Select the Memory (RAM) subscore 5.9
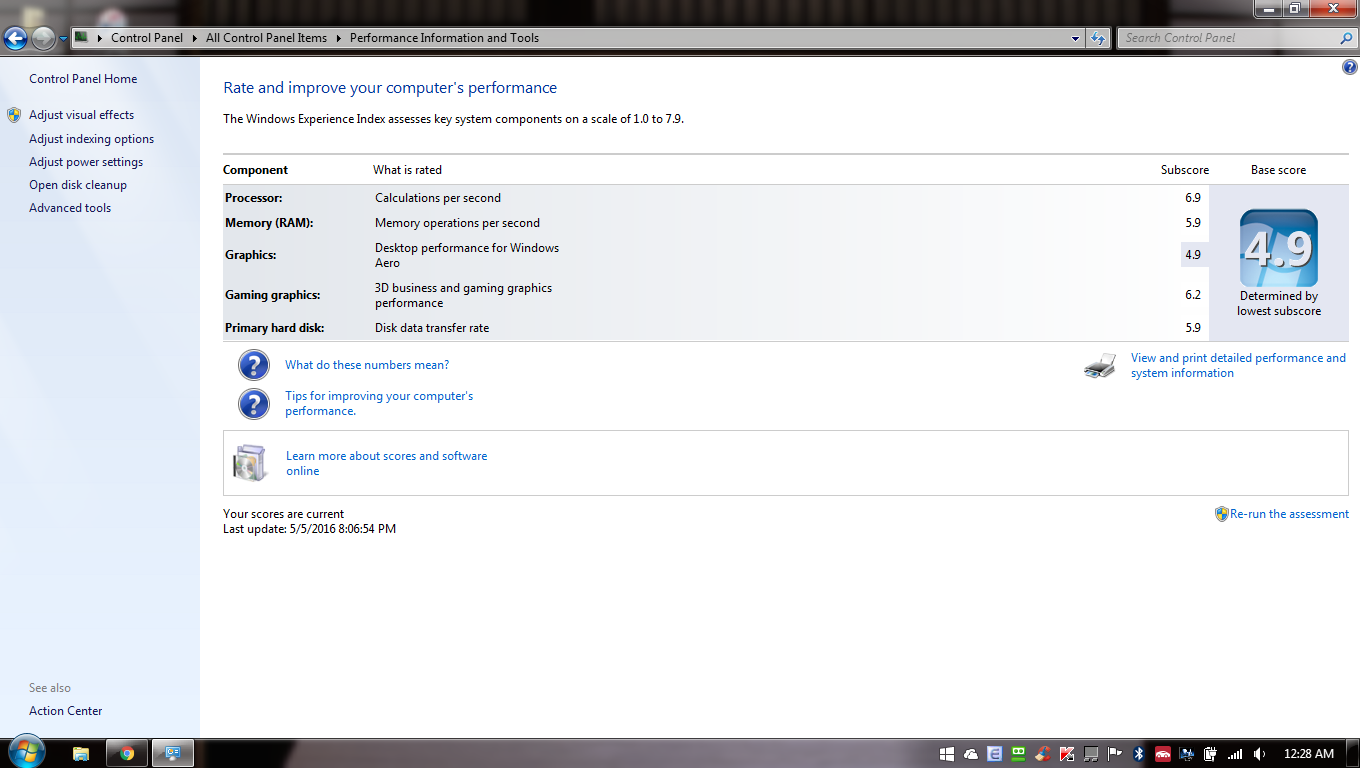1360x768 pixels. coord(1193,223)
